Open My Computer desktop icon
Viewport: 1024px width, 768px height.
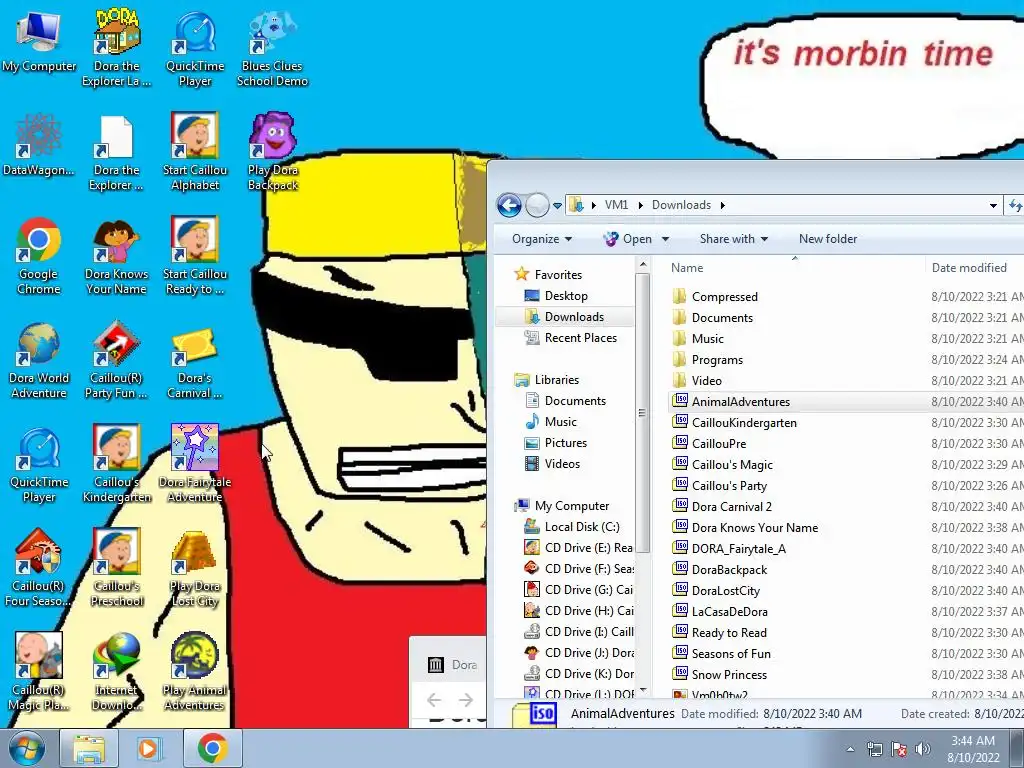(x=39, y=42)
